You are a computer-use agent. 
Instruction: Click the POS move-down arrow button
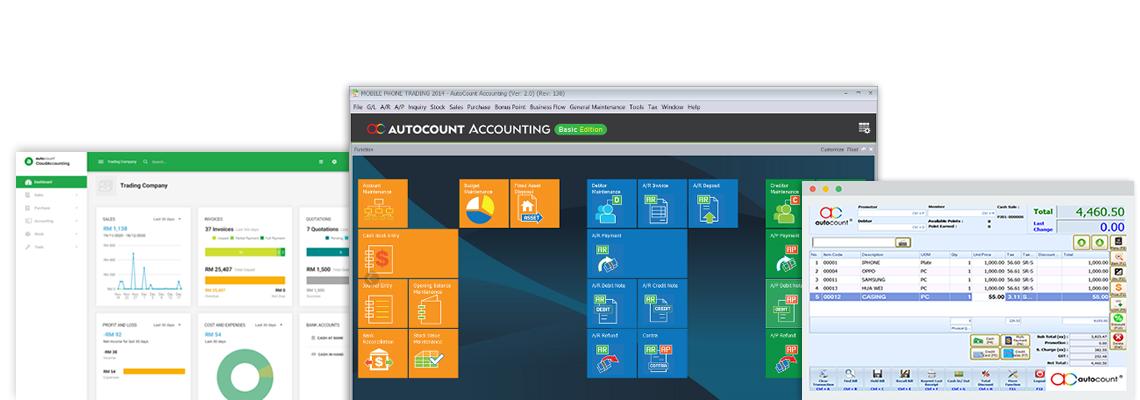pyautogui.click(x=1099, y=242)
